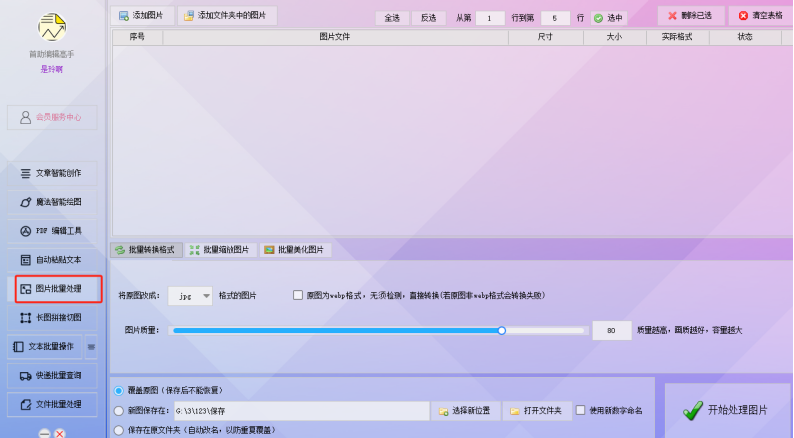Click the username link under the logo

52,69
